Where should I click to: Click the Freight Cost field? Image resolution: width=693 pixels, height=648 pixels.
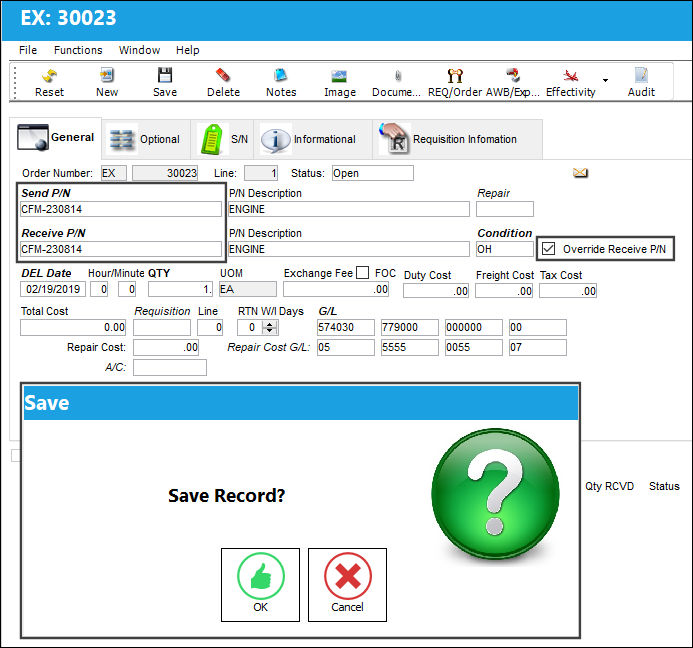(x=504, y=290)
